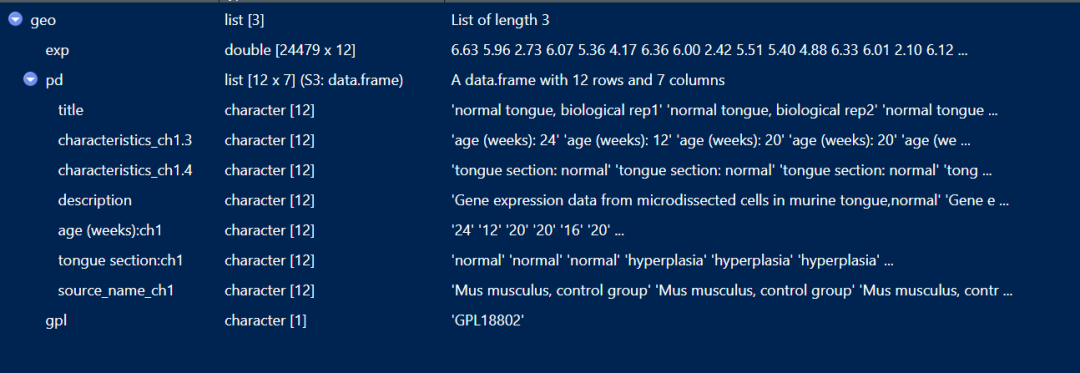
Task: Click the double [24479 x 12] type
Action: click(290, 51)
